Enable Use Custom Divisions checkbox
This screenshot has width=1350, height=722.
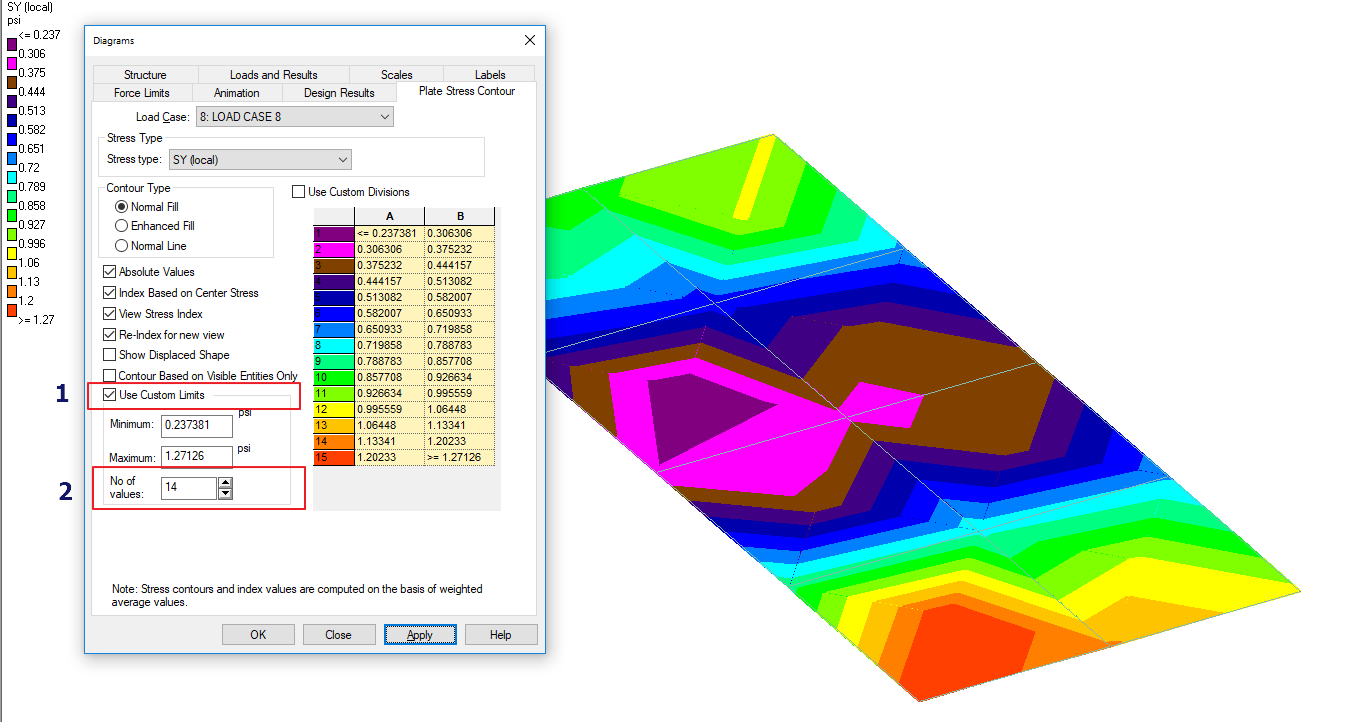[x=299, y=192]
